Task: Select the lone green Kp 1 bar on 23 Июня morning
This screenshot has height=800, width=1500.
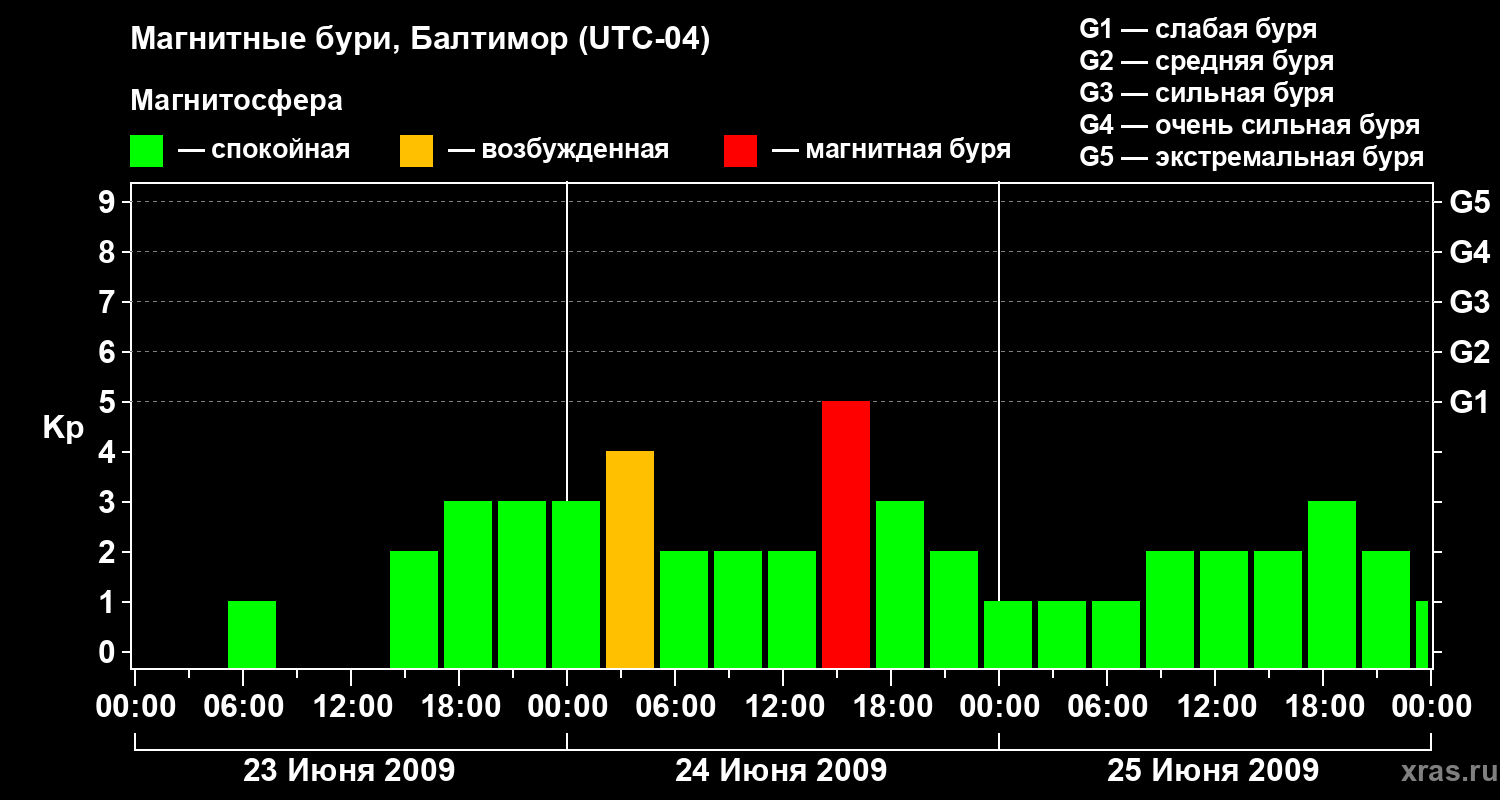Action: (252, 634)
